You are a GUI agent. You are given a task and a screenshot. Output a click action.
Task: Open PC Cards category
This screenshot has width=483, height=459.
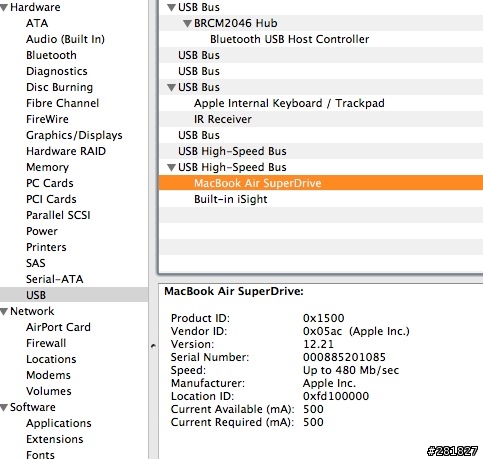pyautogui.click(x=50, y=183)
